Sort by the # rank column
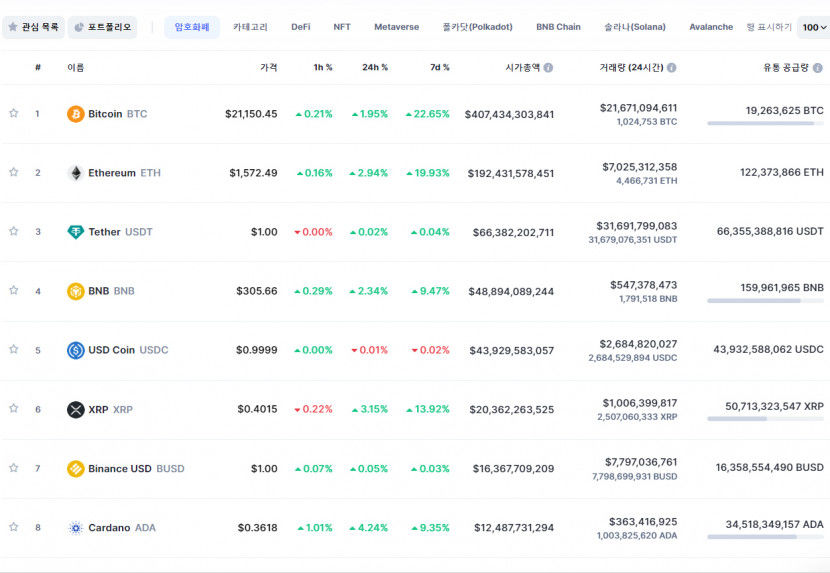 click(x=38, y=67)
